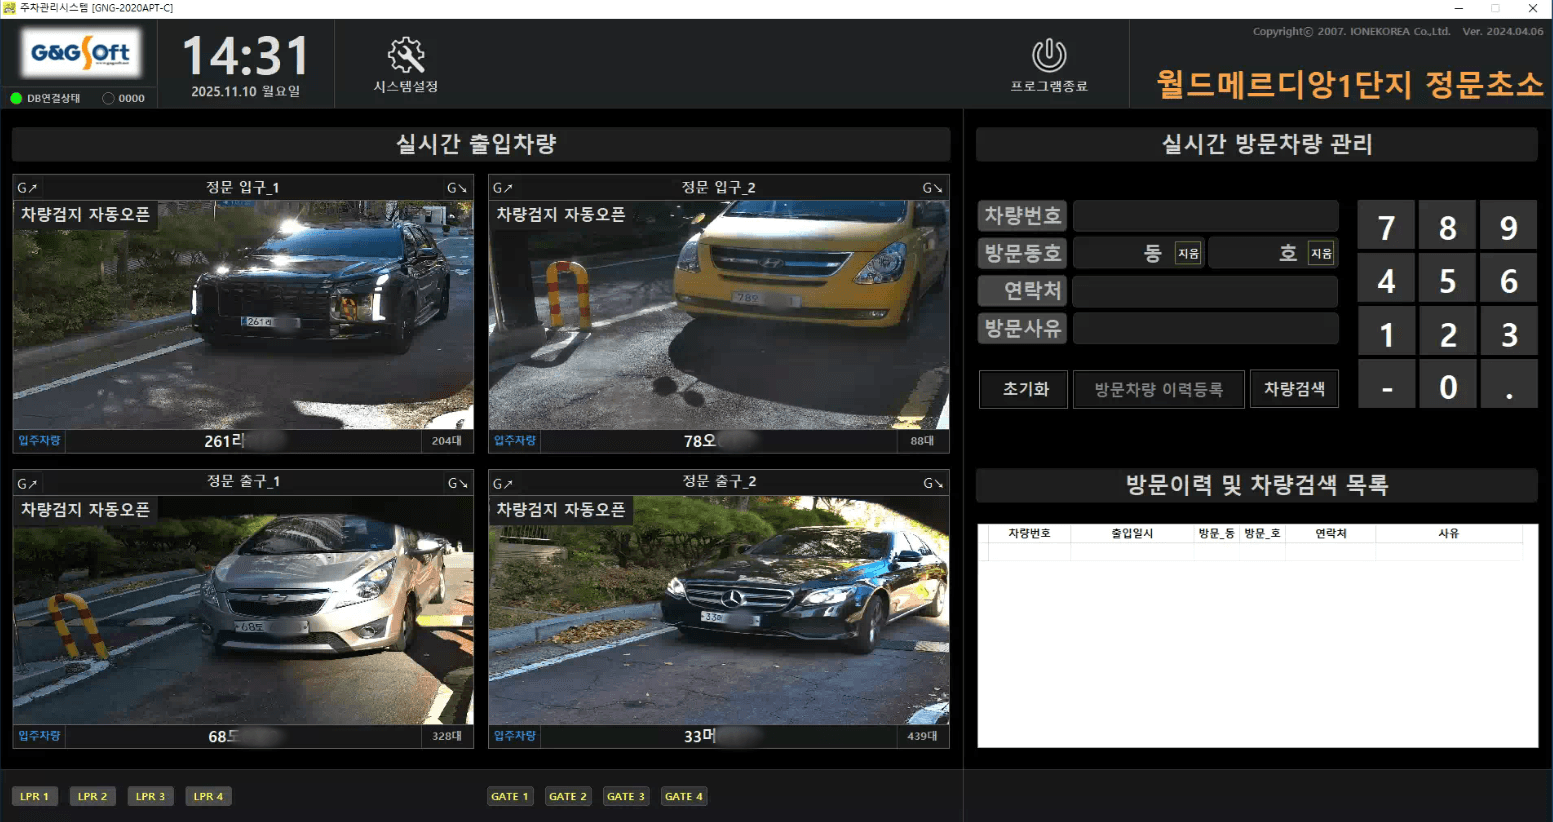Open 시스템설정 gear wrench icon

406,56
